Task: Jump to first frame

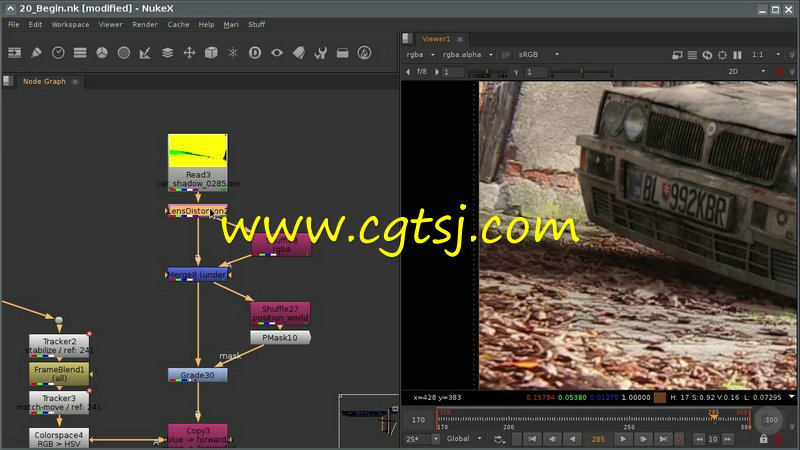Action: [x=532, y=439]
